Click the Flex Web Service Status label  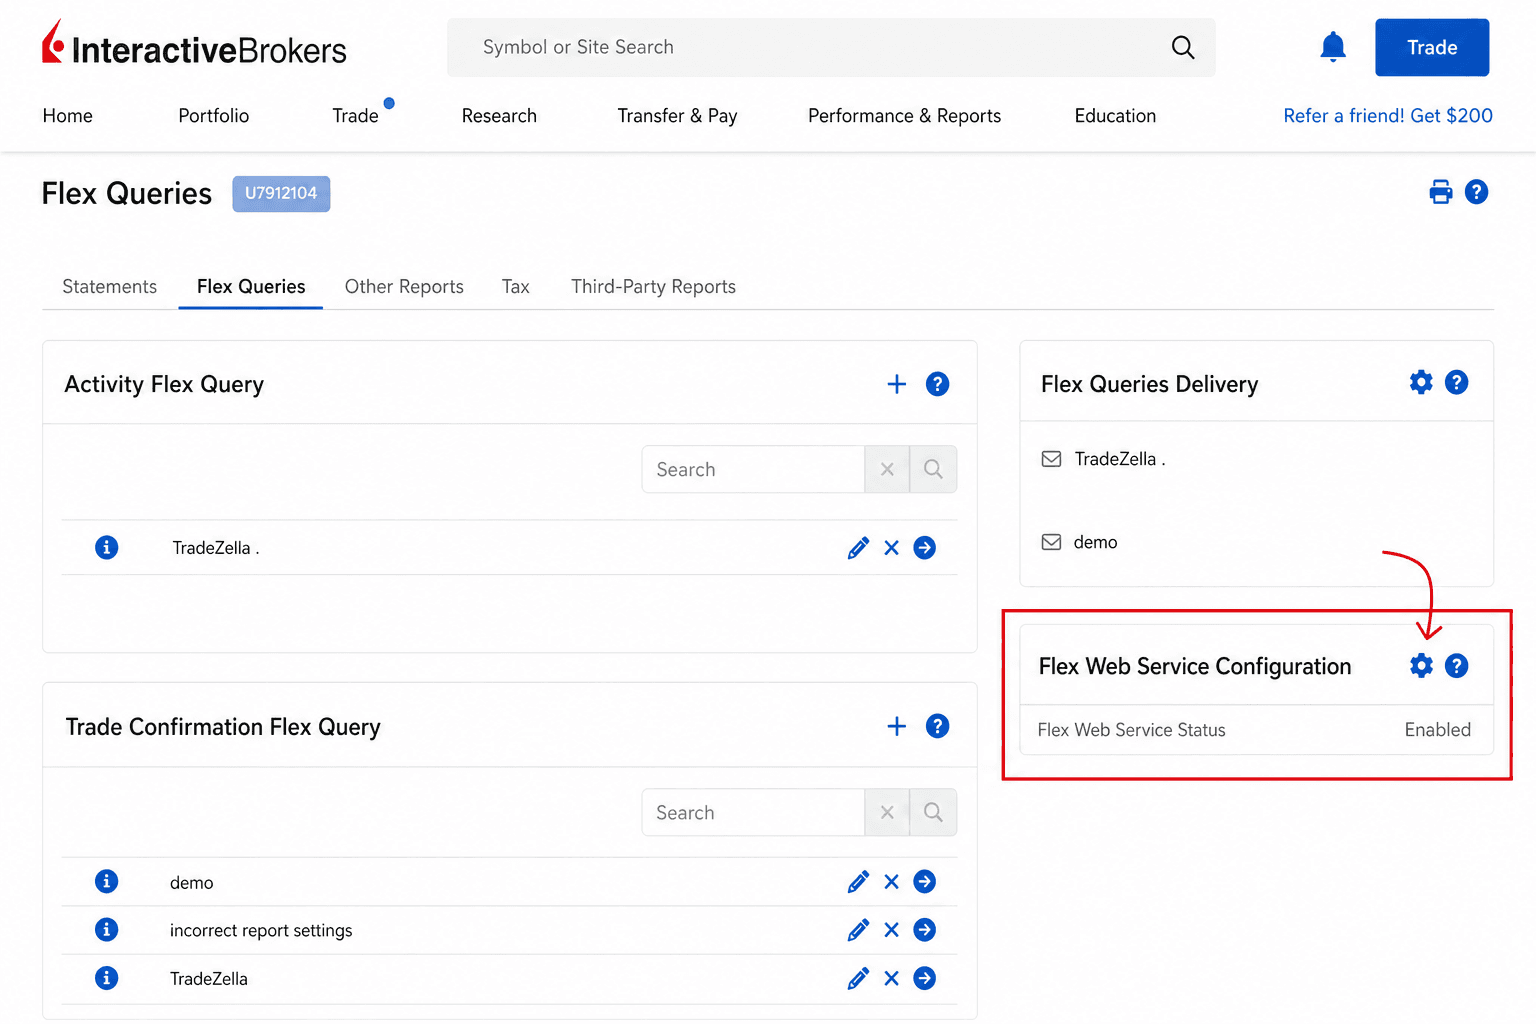pyautogui.click(x=1131, y=730)
